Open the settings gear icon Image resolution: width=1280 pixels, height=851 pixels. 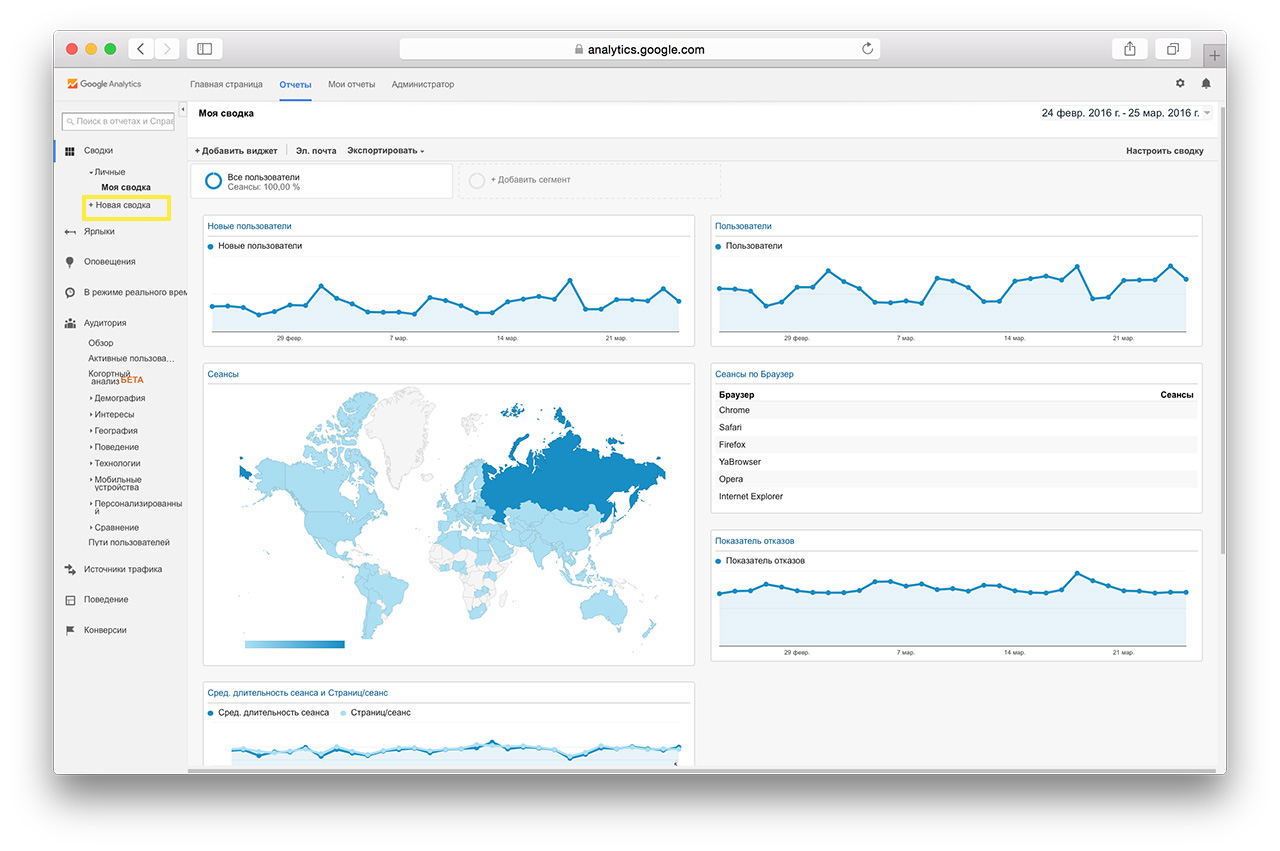coord(1180,84)
